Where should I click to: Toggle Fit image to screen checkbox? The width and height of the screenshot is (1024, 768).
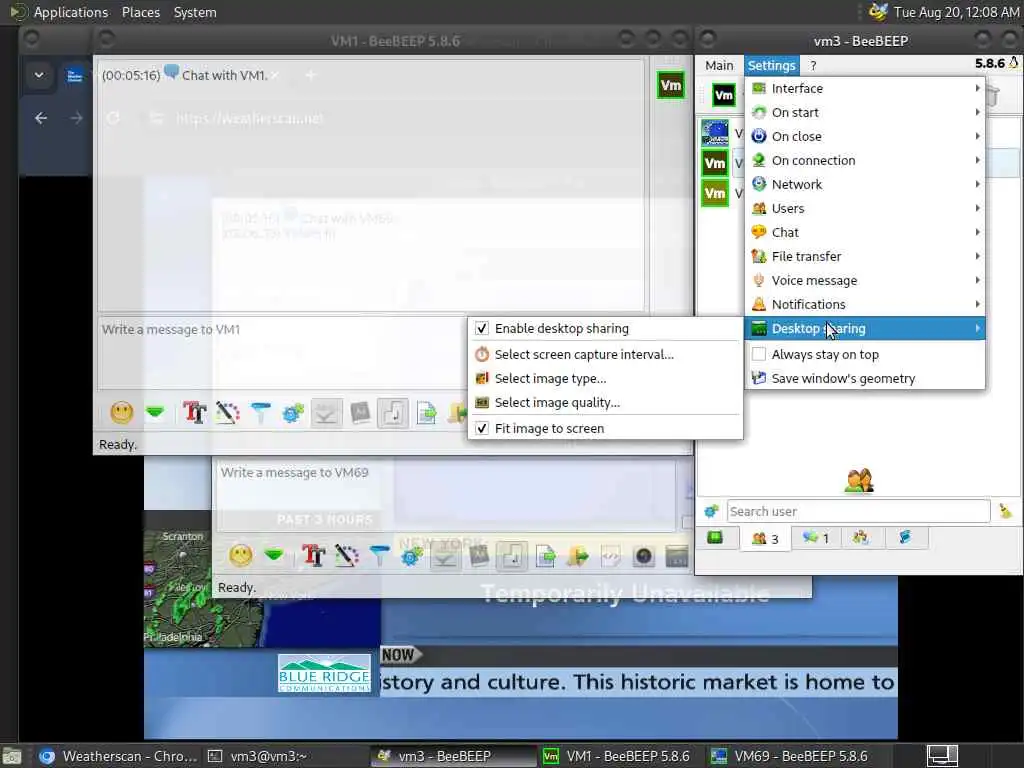(482, 428)
